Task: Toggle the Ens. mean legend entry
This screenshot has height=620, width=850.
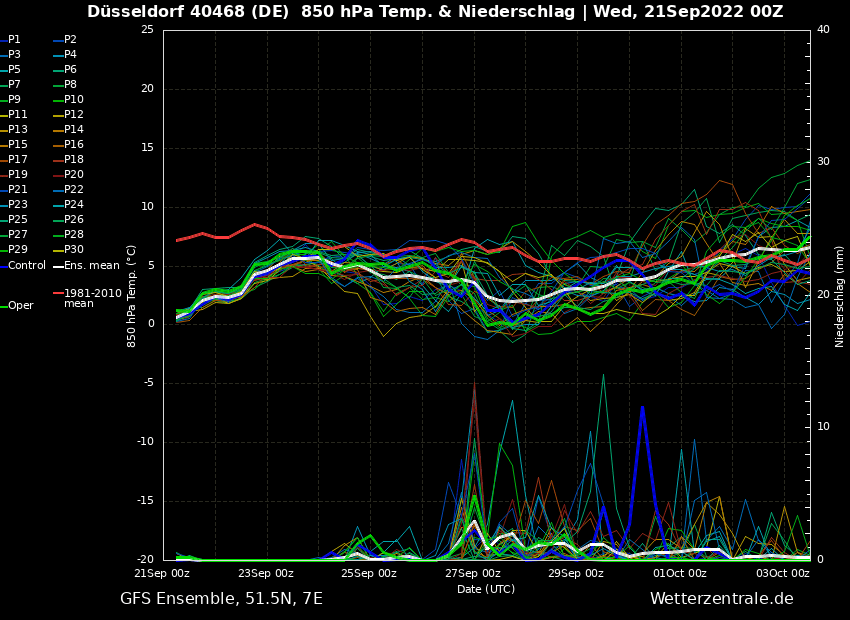Action: (91, 266)
